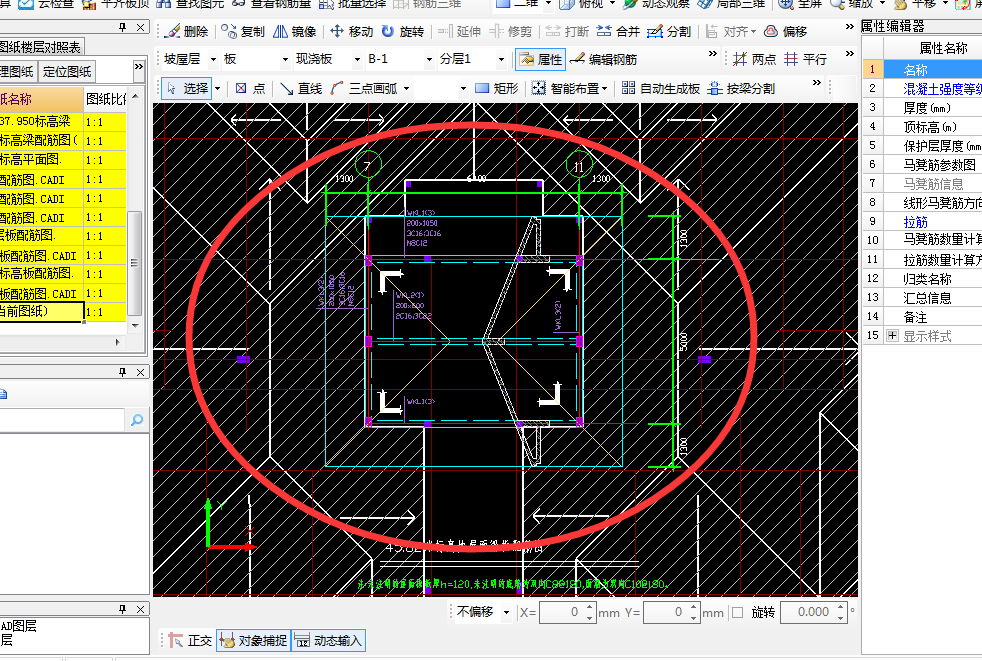Click the 图纸比例 column header

(x=105, y=98)
